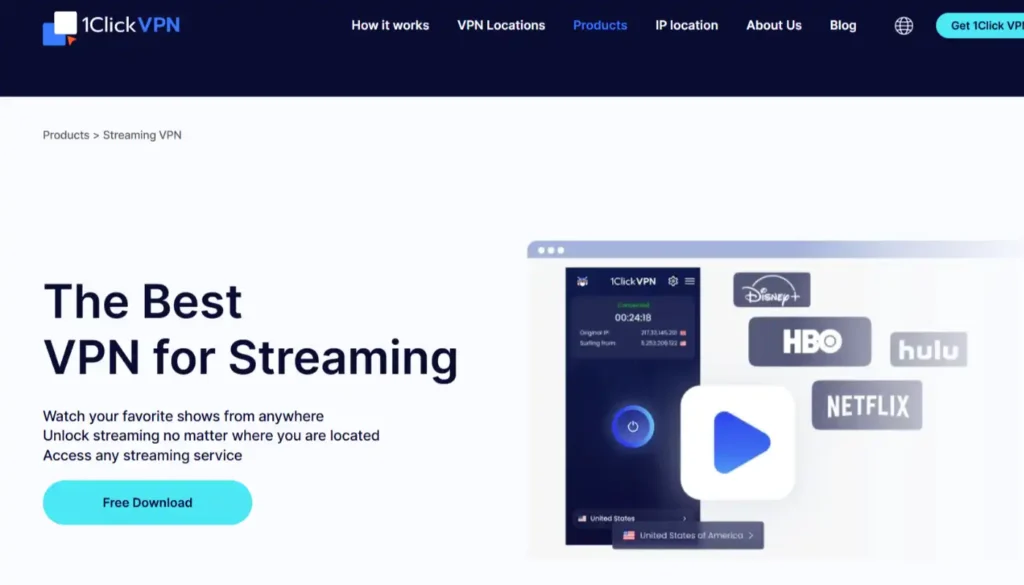Open the VPN app settings gear icon
Screen dimensions: 1024x585
coord(673,282)
